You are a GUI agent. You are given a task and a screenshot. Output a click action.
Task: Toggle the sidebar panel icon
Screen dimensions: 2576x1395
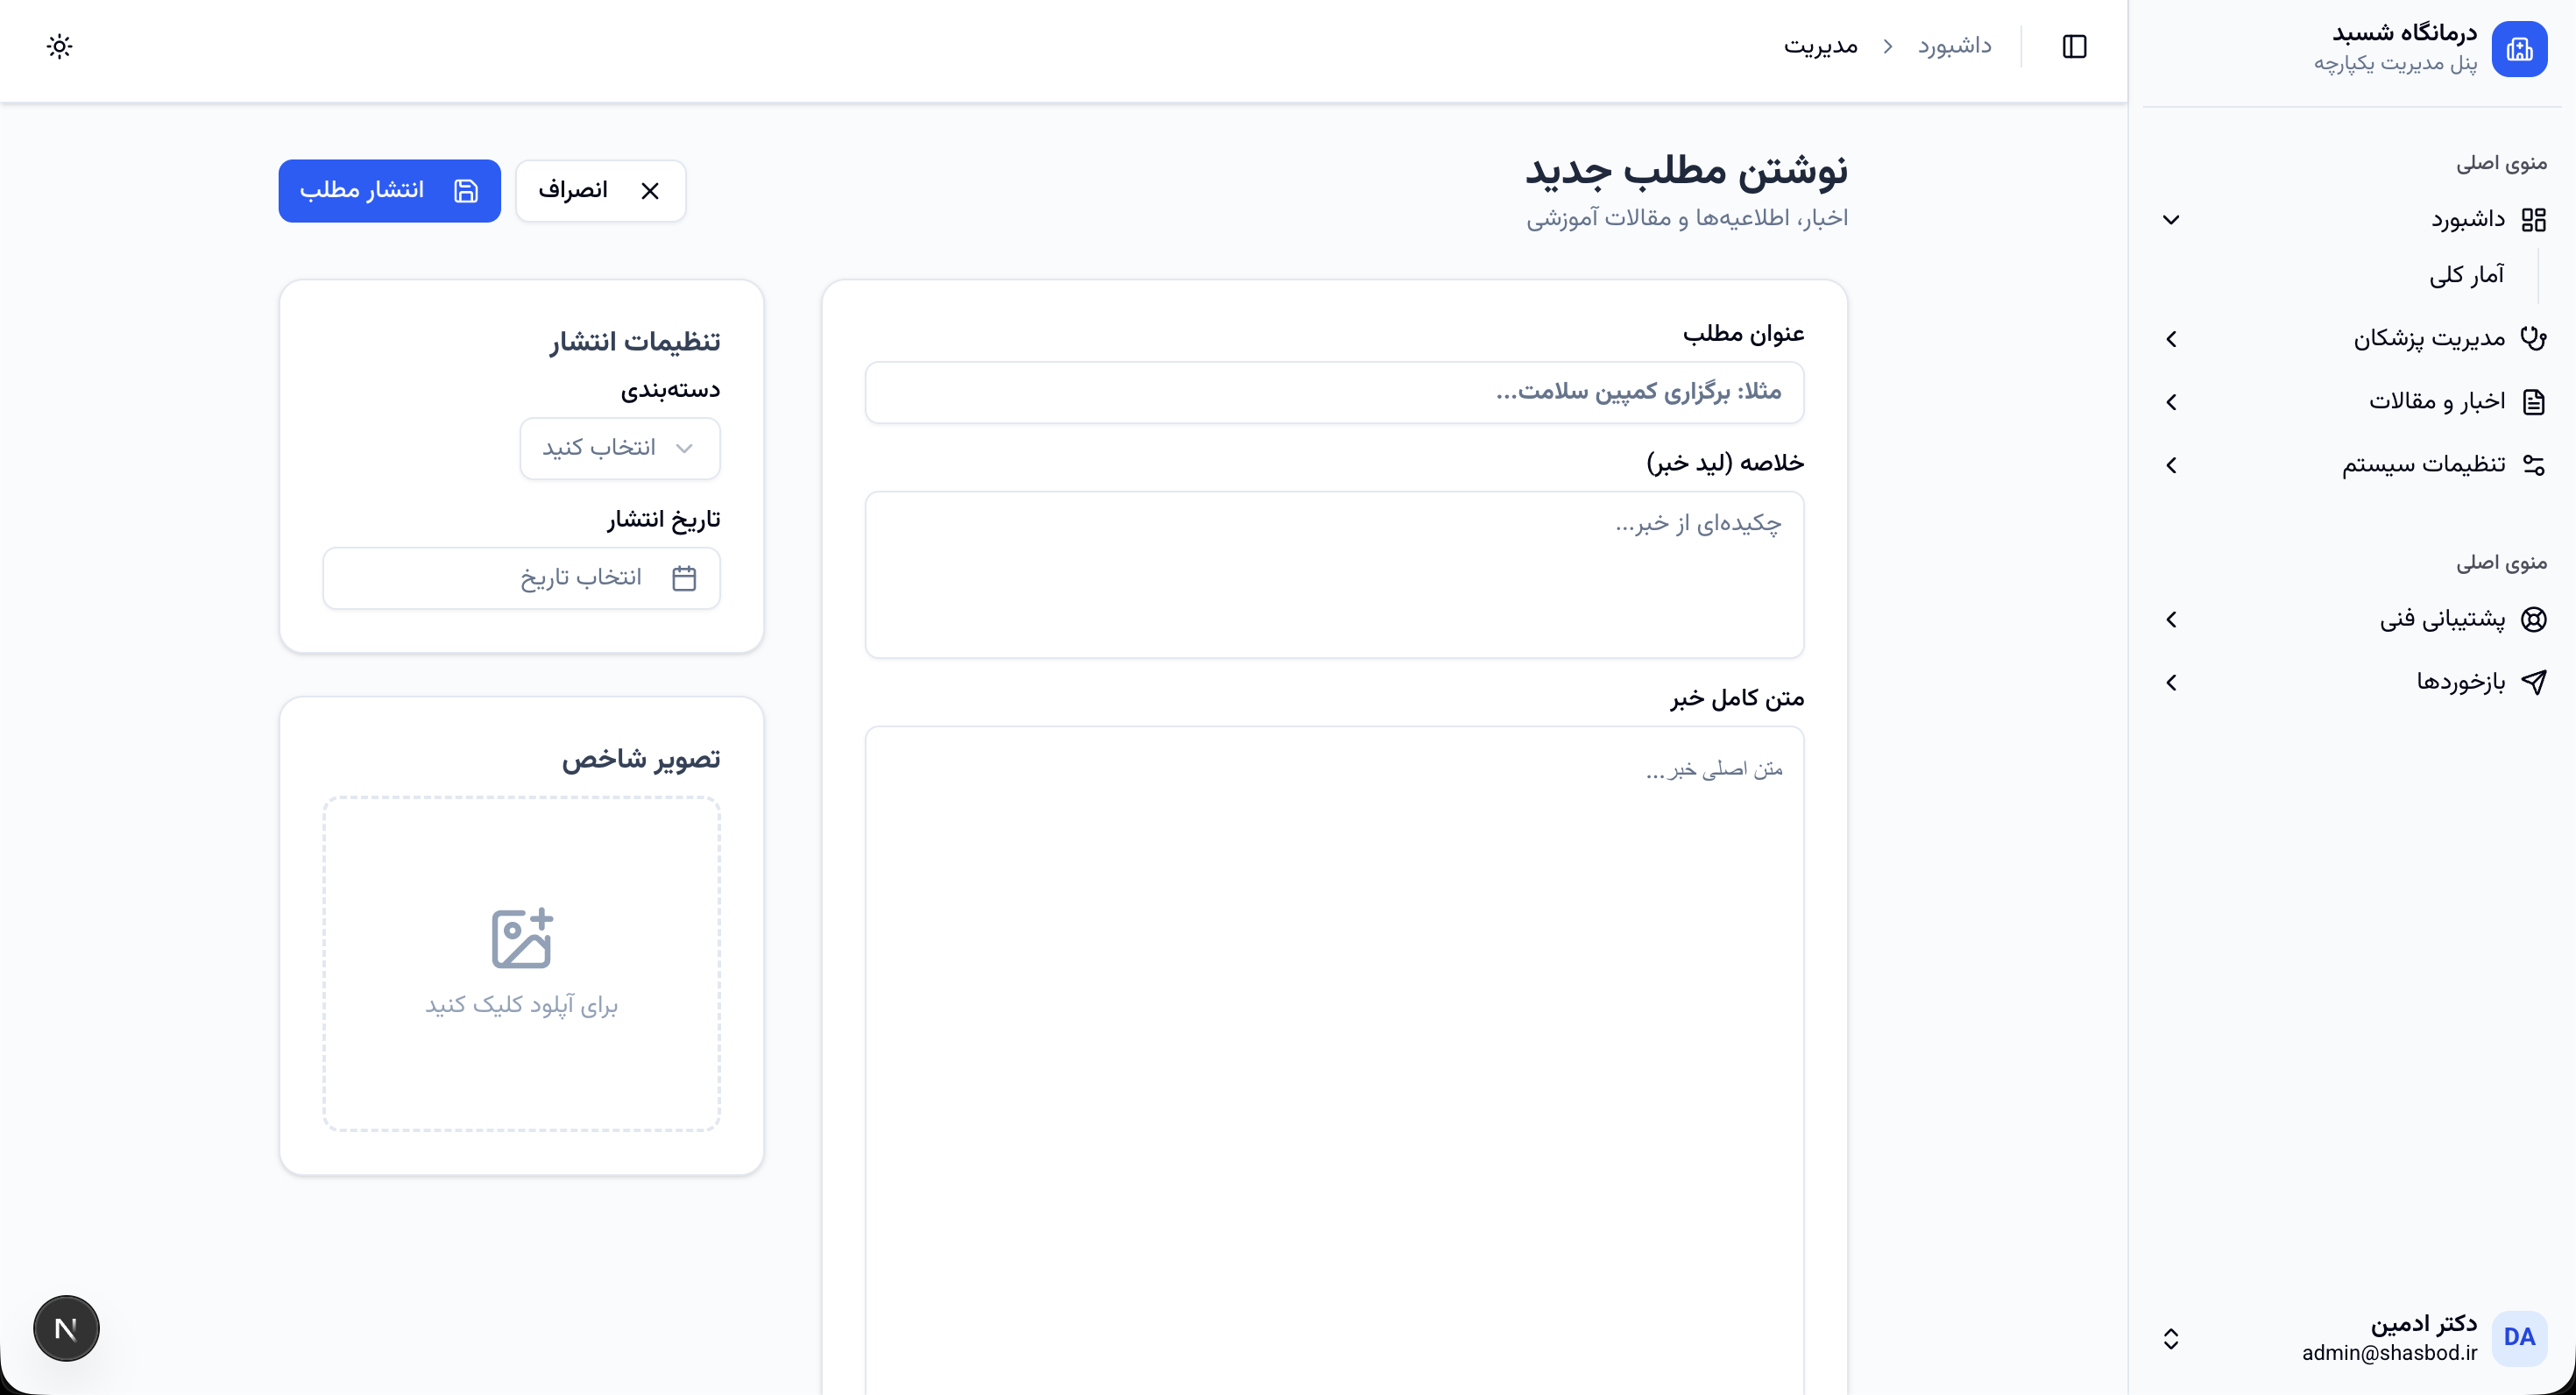pos(2074,46)
